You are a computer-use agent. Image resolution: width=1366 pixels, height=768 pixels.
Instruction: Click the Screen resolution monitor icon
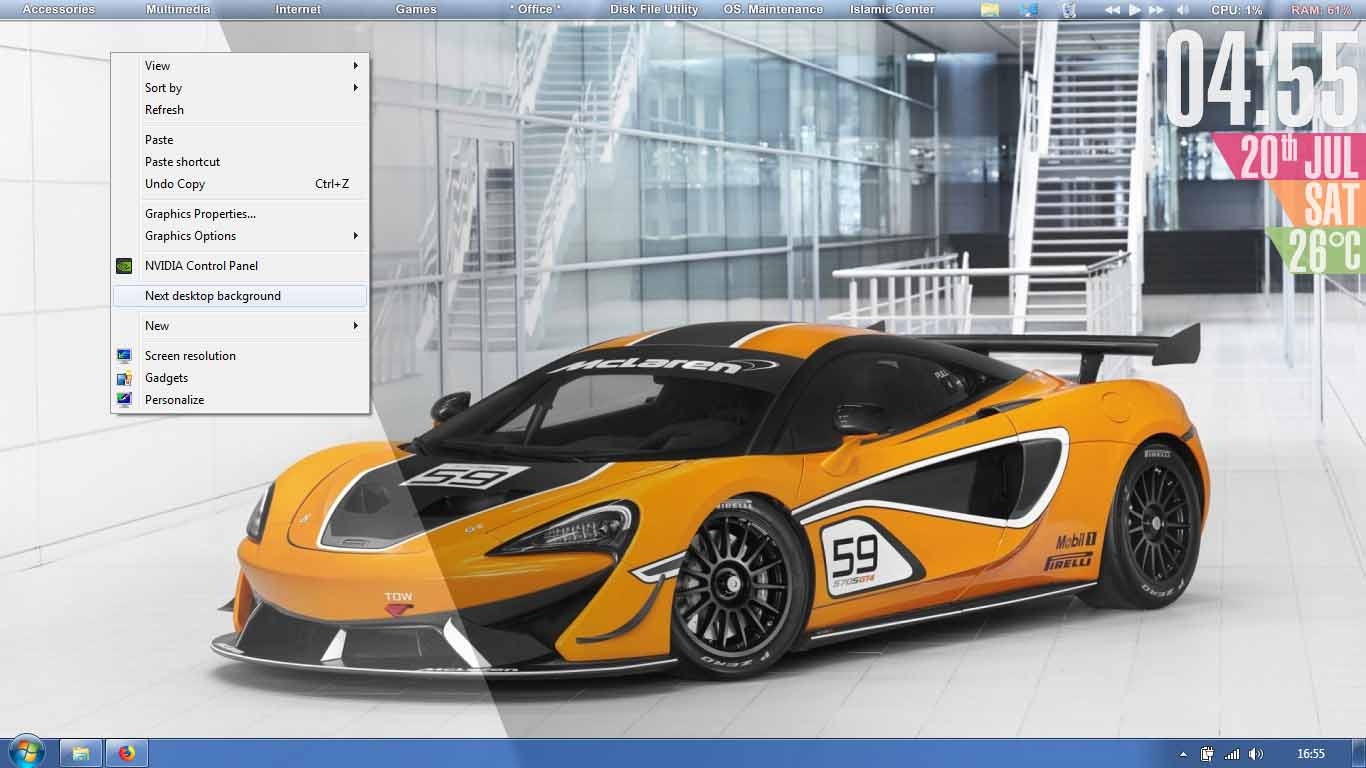point(124,356)
